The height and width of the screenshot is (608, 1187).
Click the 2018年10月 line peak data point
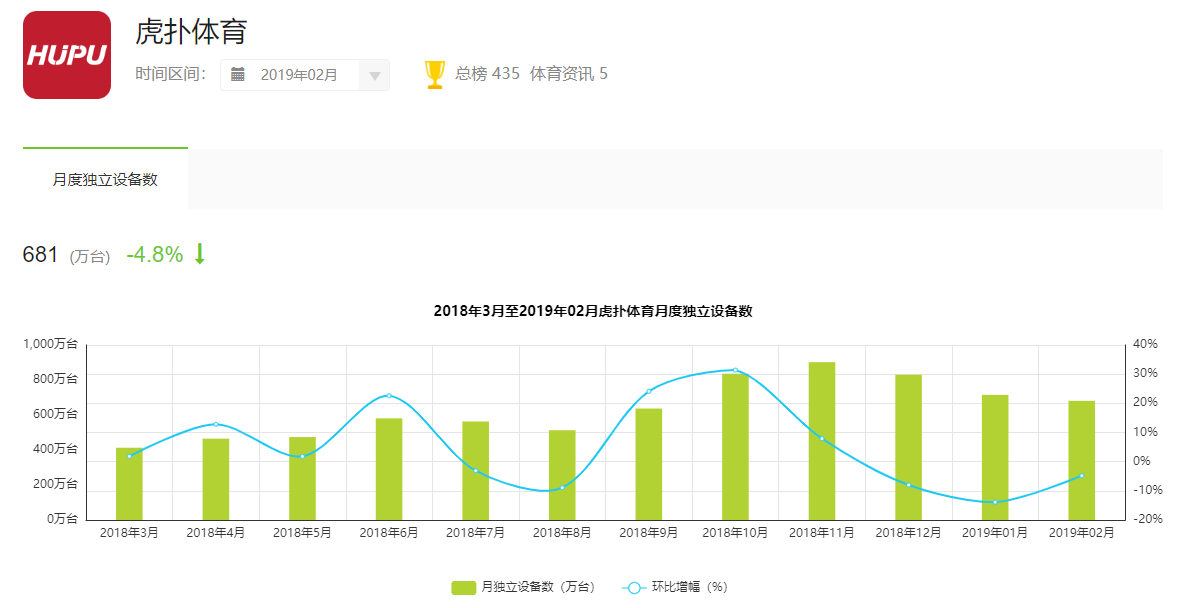click(x=735, y=370)
